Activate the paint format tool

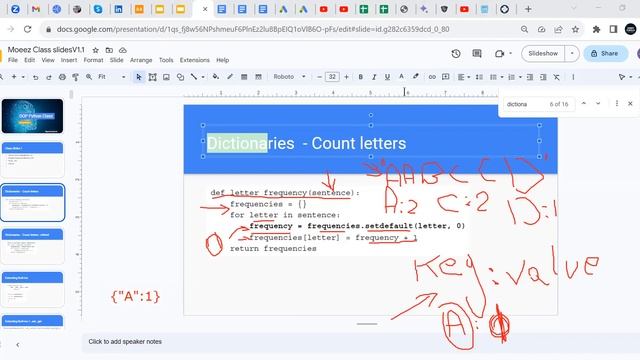coord(76,77)
